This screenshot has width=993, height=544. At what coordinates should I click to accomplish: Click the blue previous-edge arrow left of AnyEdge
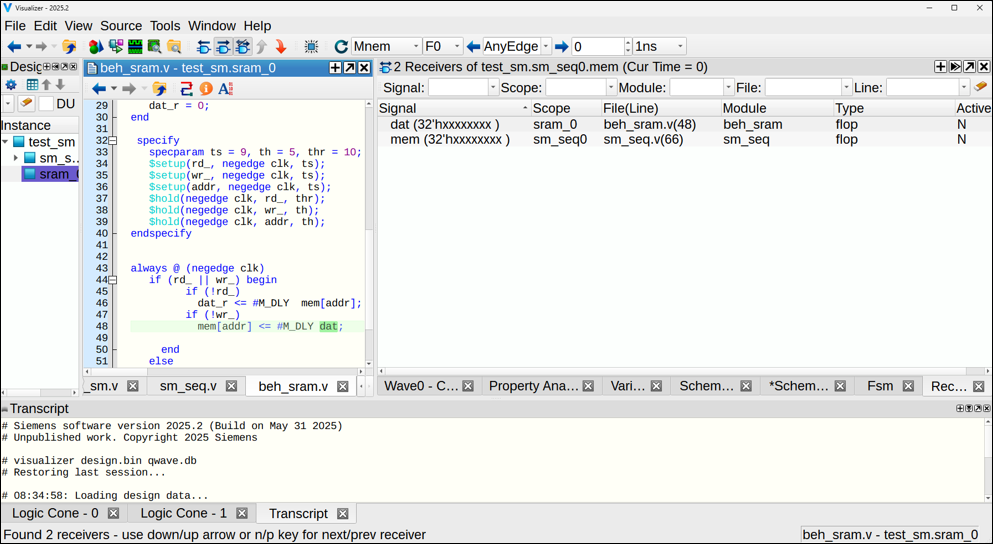[x=473, y=47]
